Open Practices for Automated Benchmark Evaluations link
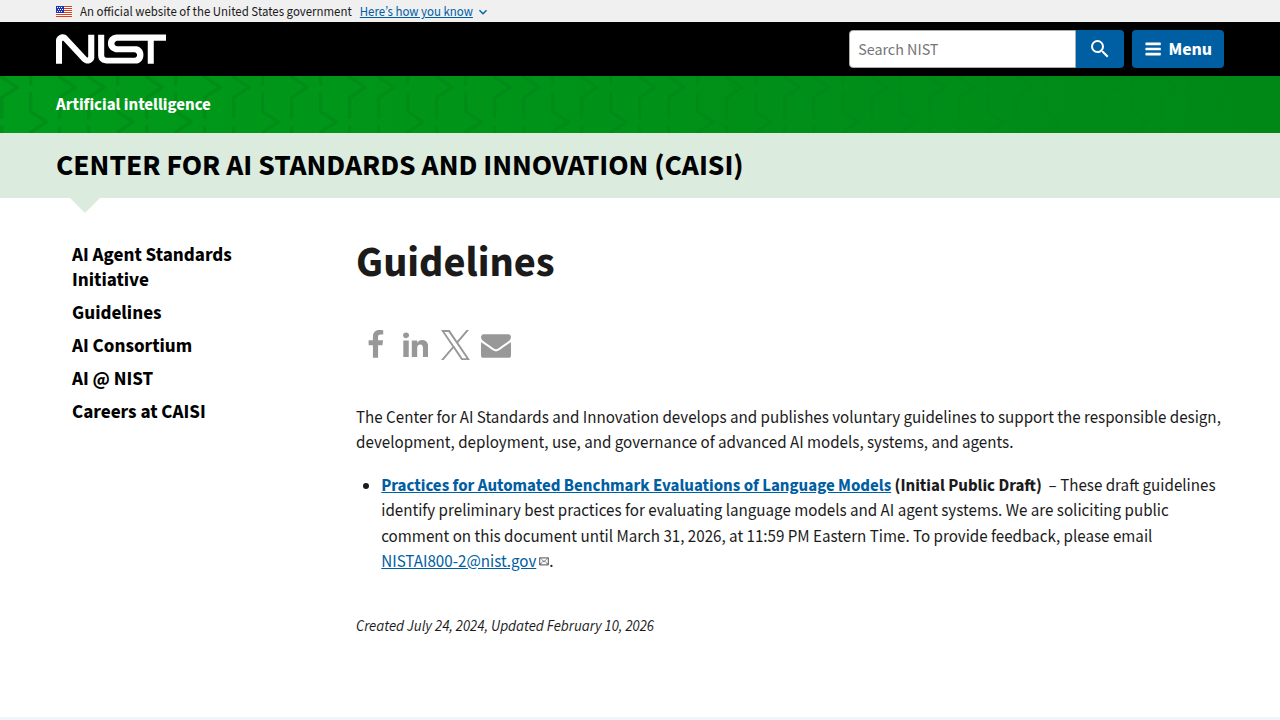Screen dimensions: 1280x720 636,485
